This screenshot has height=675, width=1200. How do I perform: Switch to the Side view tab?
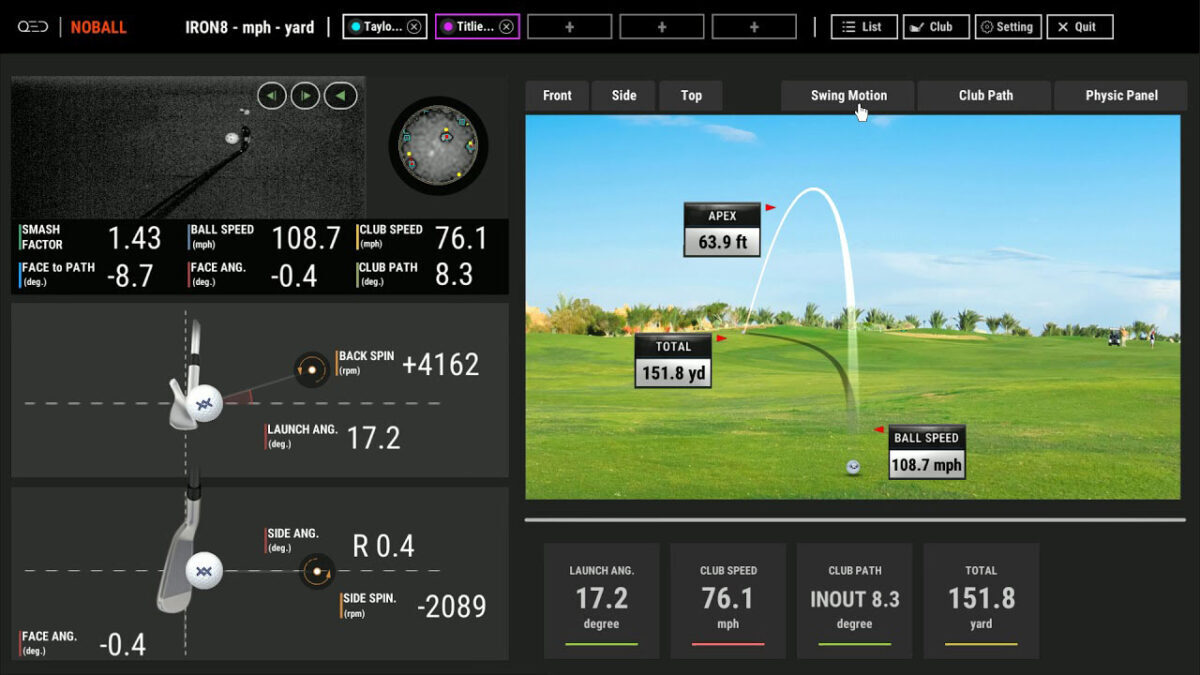[x=624, y=96]
